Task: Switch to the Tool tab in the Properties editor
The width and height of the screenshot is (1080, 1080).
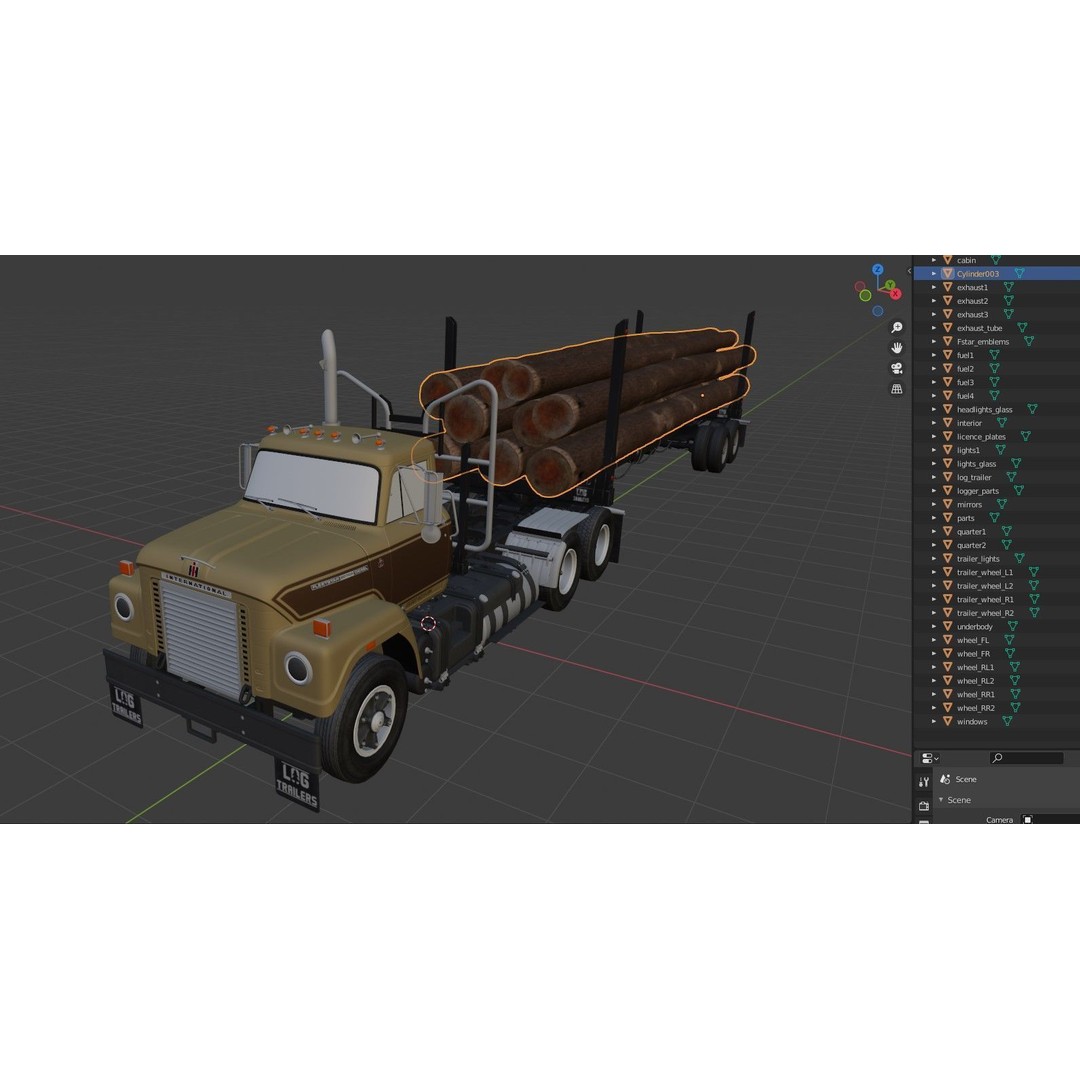Action: point(924,780)
